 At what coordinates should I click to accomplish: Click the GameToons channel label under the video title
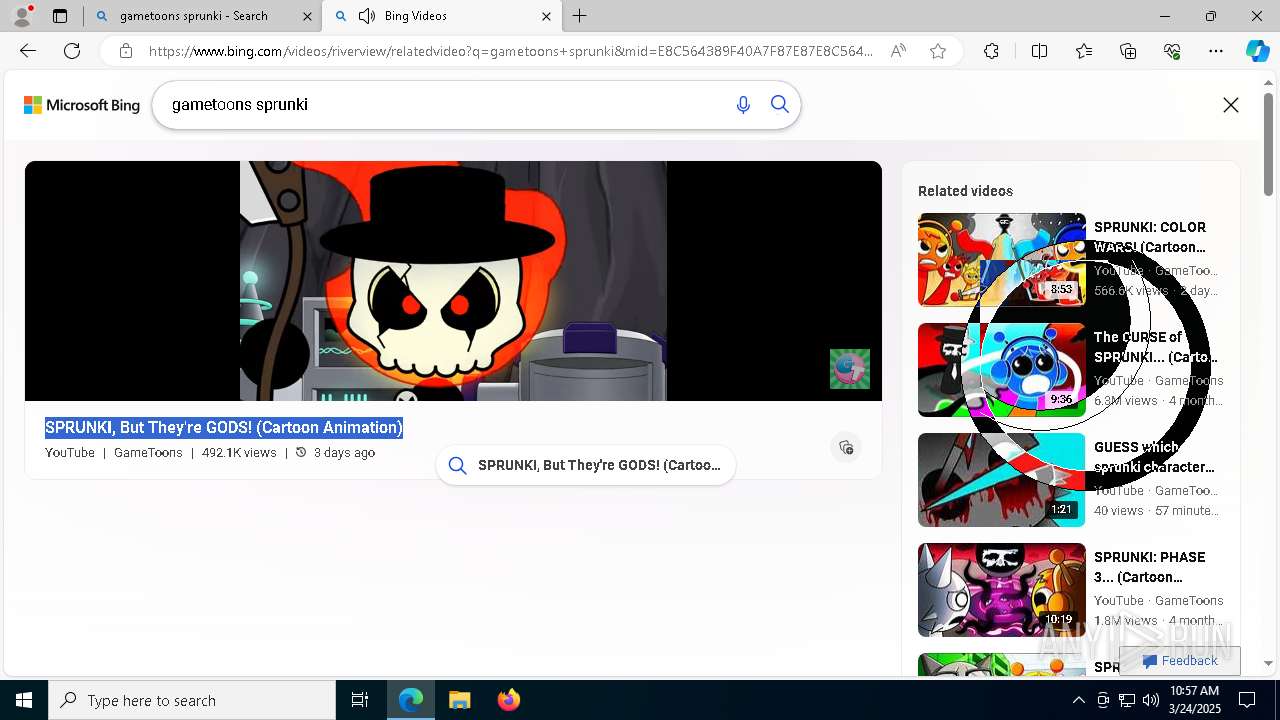[x=148, y=453]
